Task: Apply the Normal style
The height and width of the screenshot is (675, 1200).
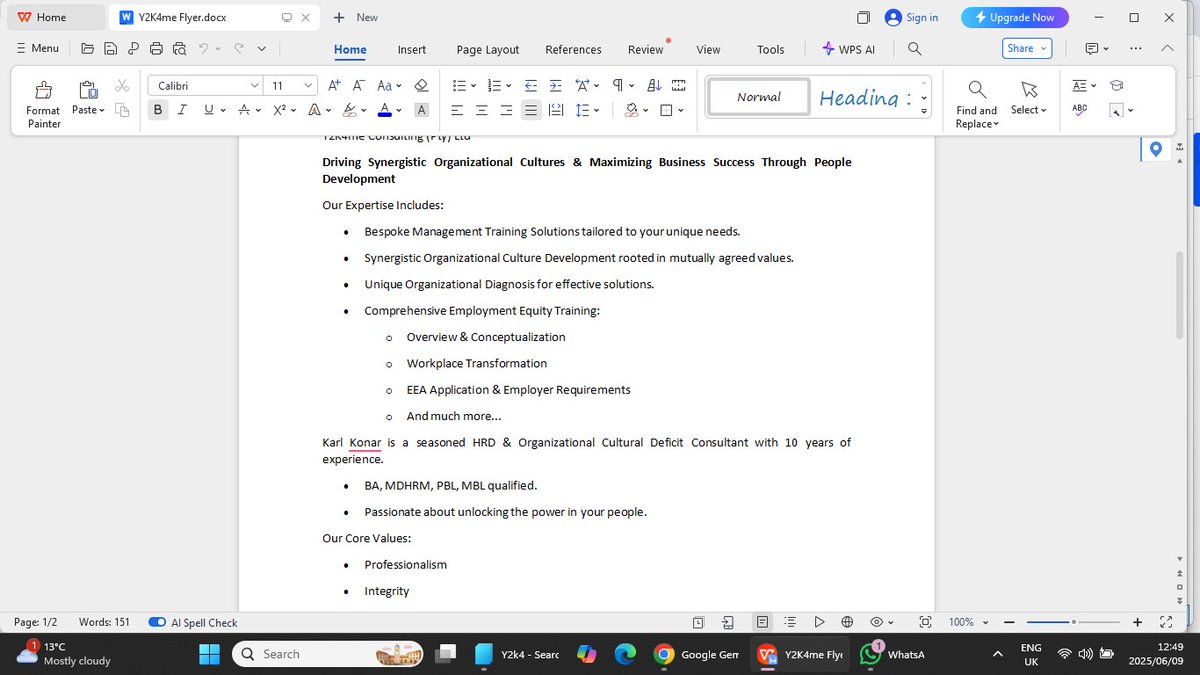Action: (x=759, y=97)
